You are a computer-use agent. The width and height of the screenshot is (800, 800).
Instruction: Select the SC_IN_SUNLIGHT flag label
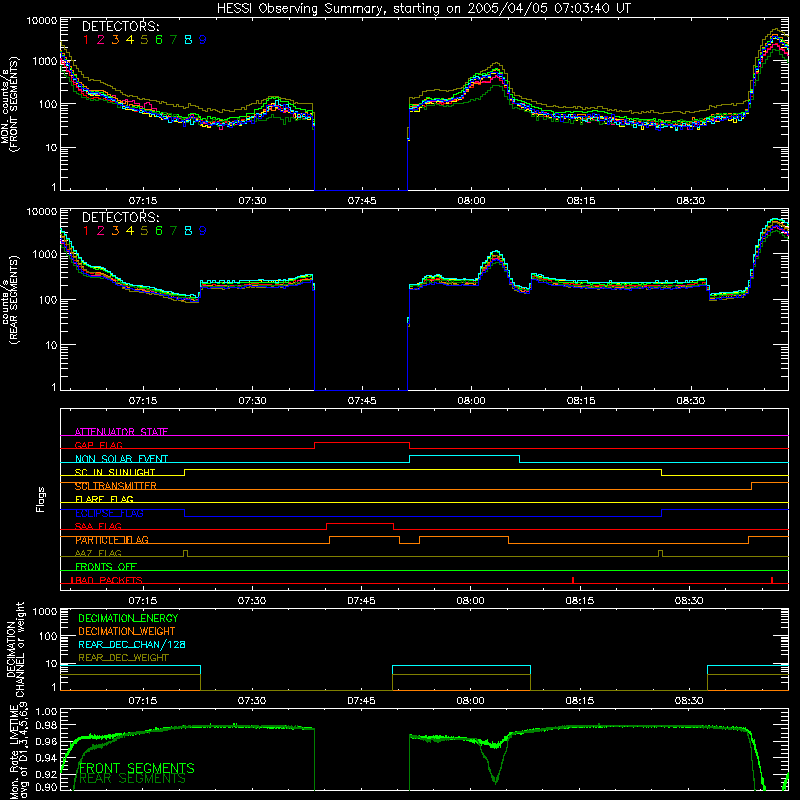tap(115, 472)
